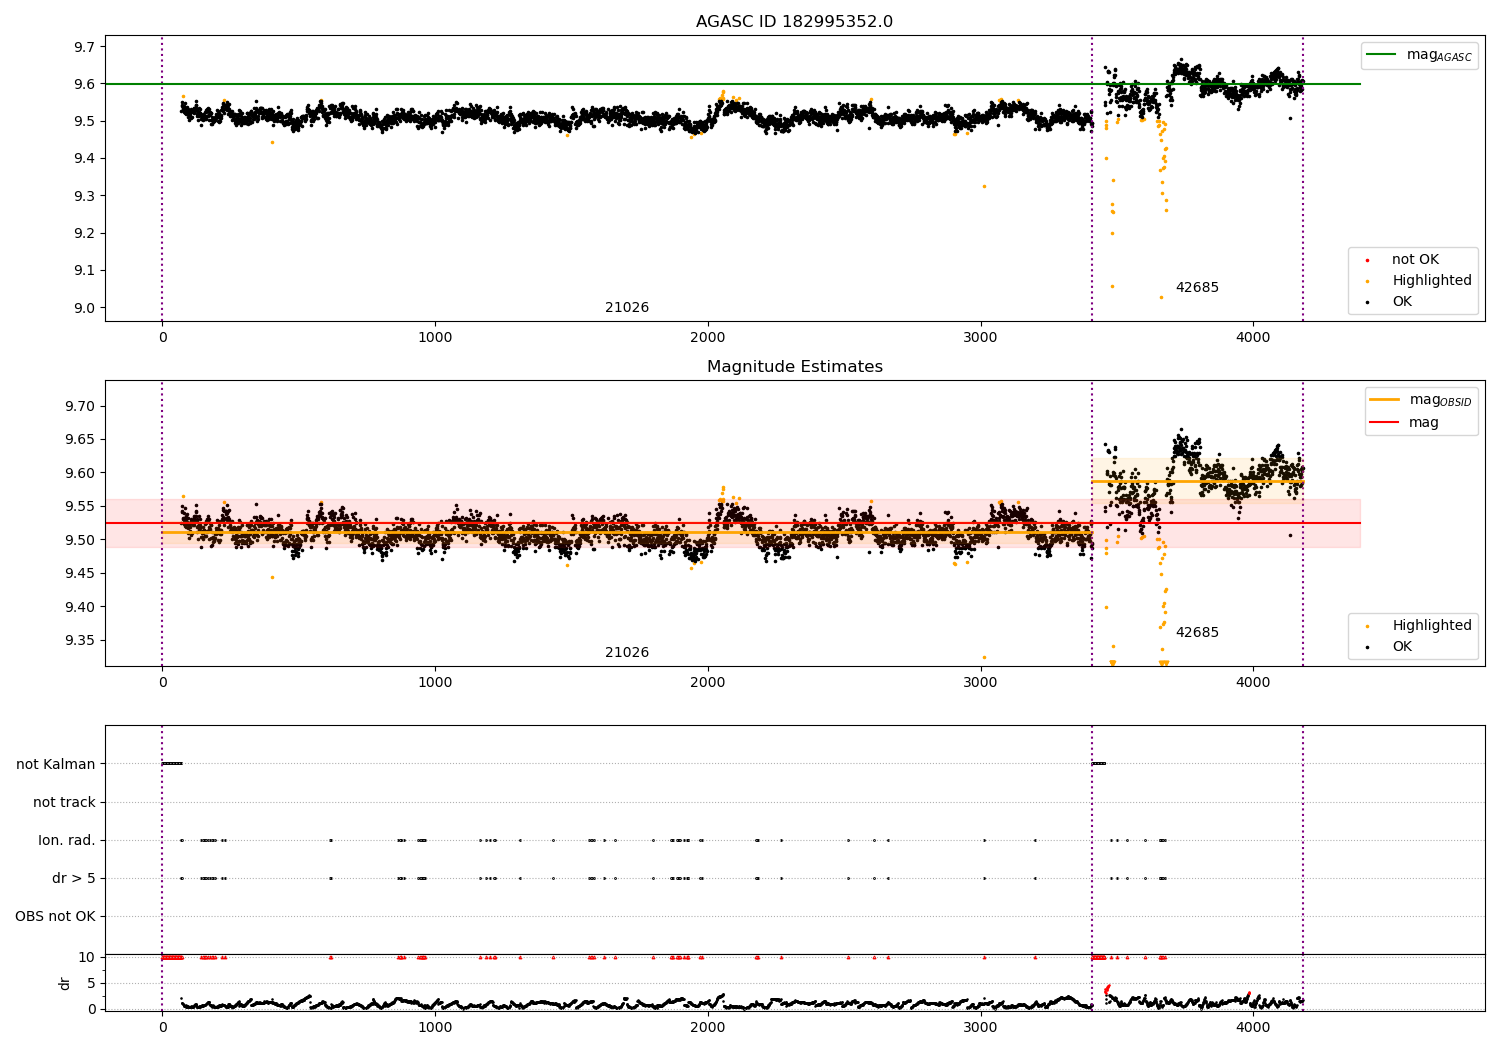The image size is (1500, 1050).
Task: Click the red 'not OK' legend marker
Action: (1368, 260)
